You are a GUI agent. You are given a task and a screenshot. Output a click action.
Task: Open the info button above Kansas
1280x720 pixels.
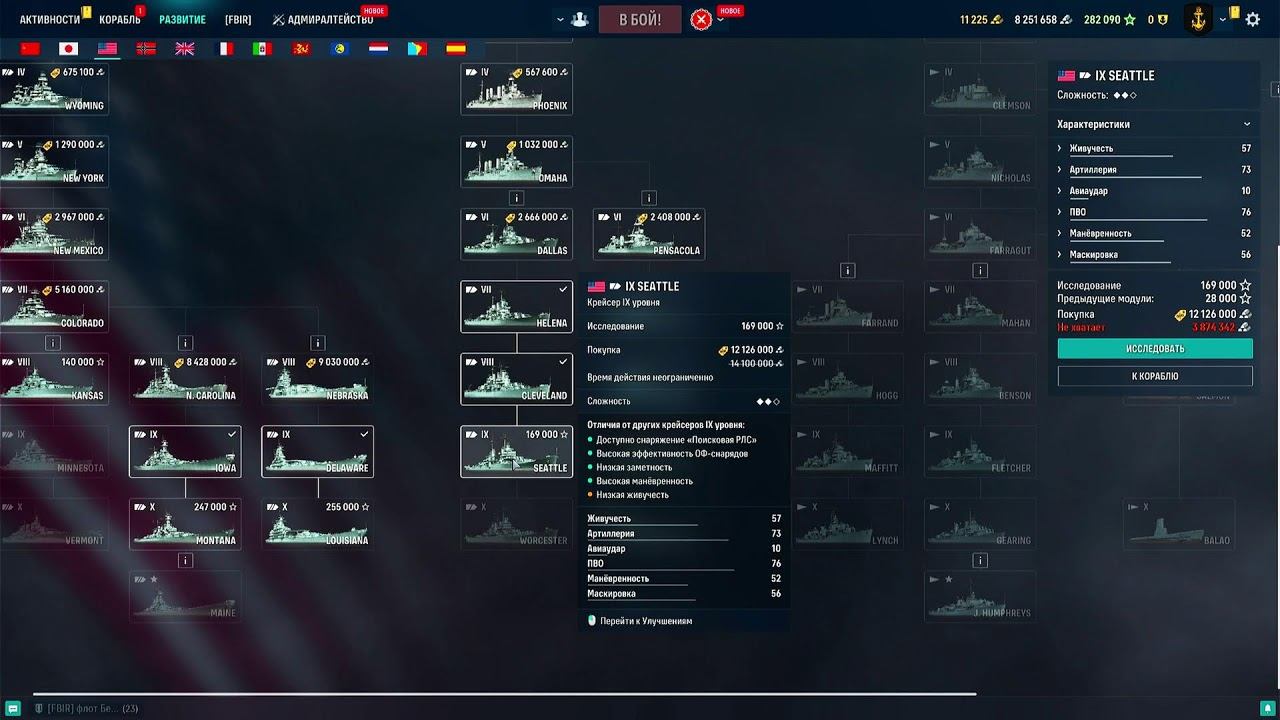pyautogui.click(x=53, y=343)
